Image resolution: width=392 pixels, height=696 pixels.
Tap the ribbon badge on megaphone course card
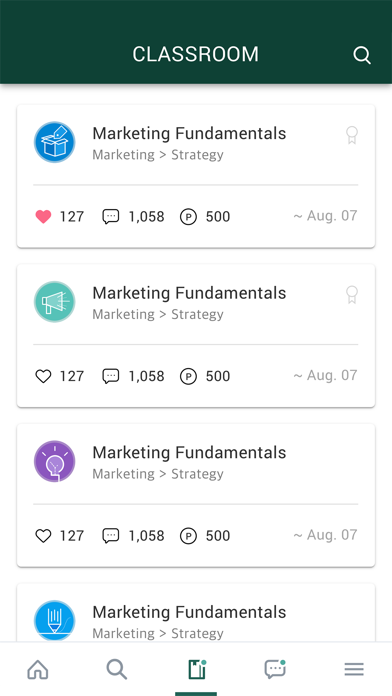(x=352, y=295)
